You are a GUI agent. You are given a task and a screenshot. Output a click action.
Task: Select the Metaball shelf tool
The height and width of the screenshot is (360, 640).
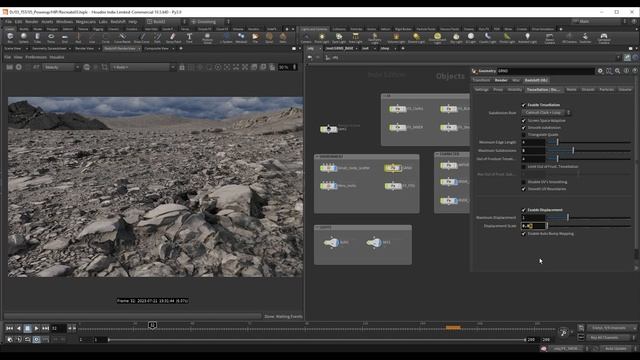pos(241,38)
